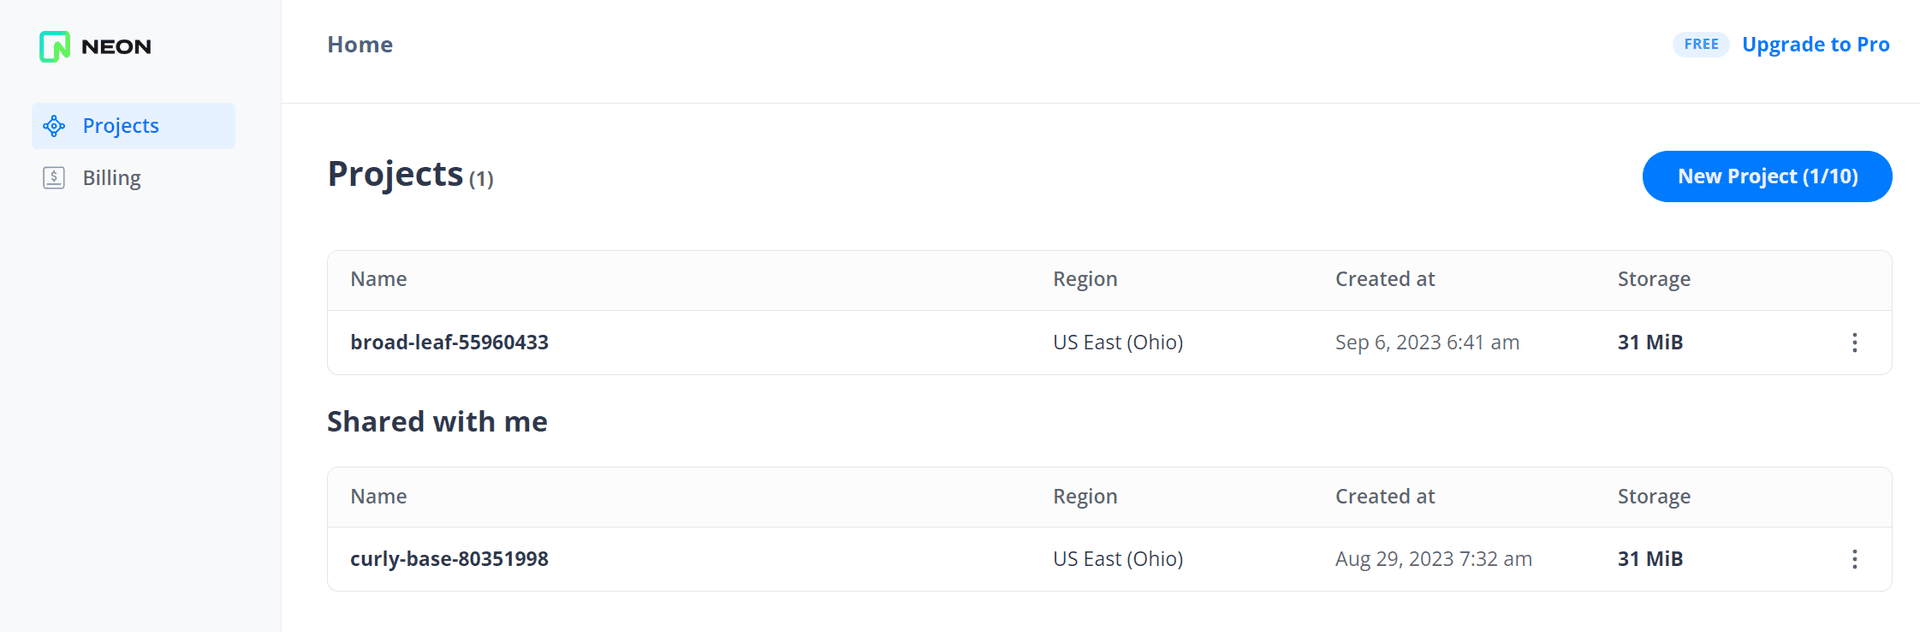Open project broad-leaf-55960433
1920x632 pixels.
point(449,342)
